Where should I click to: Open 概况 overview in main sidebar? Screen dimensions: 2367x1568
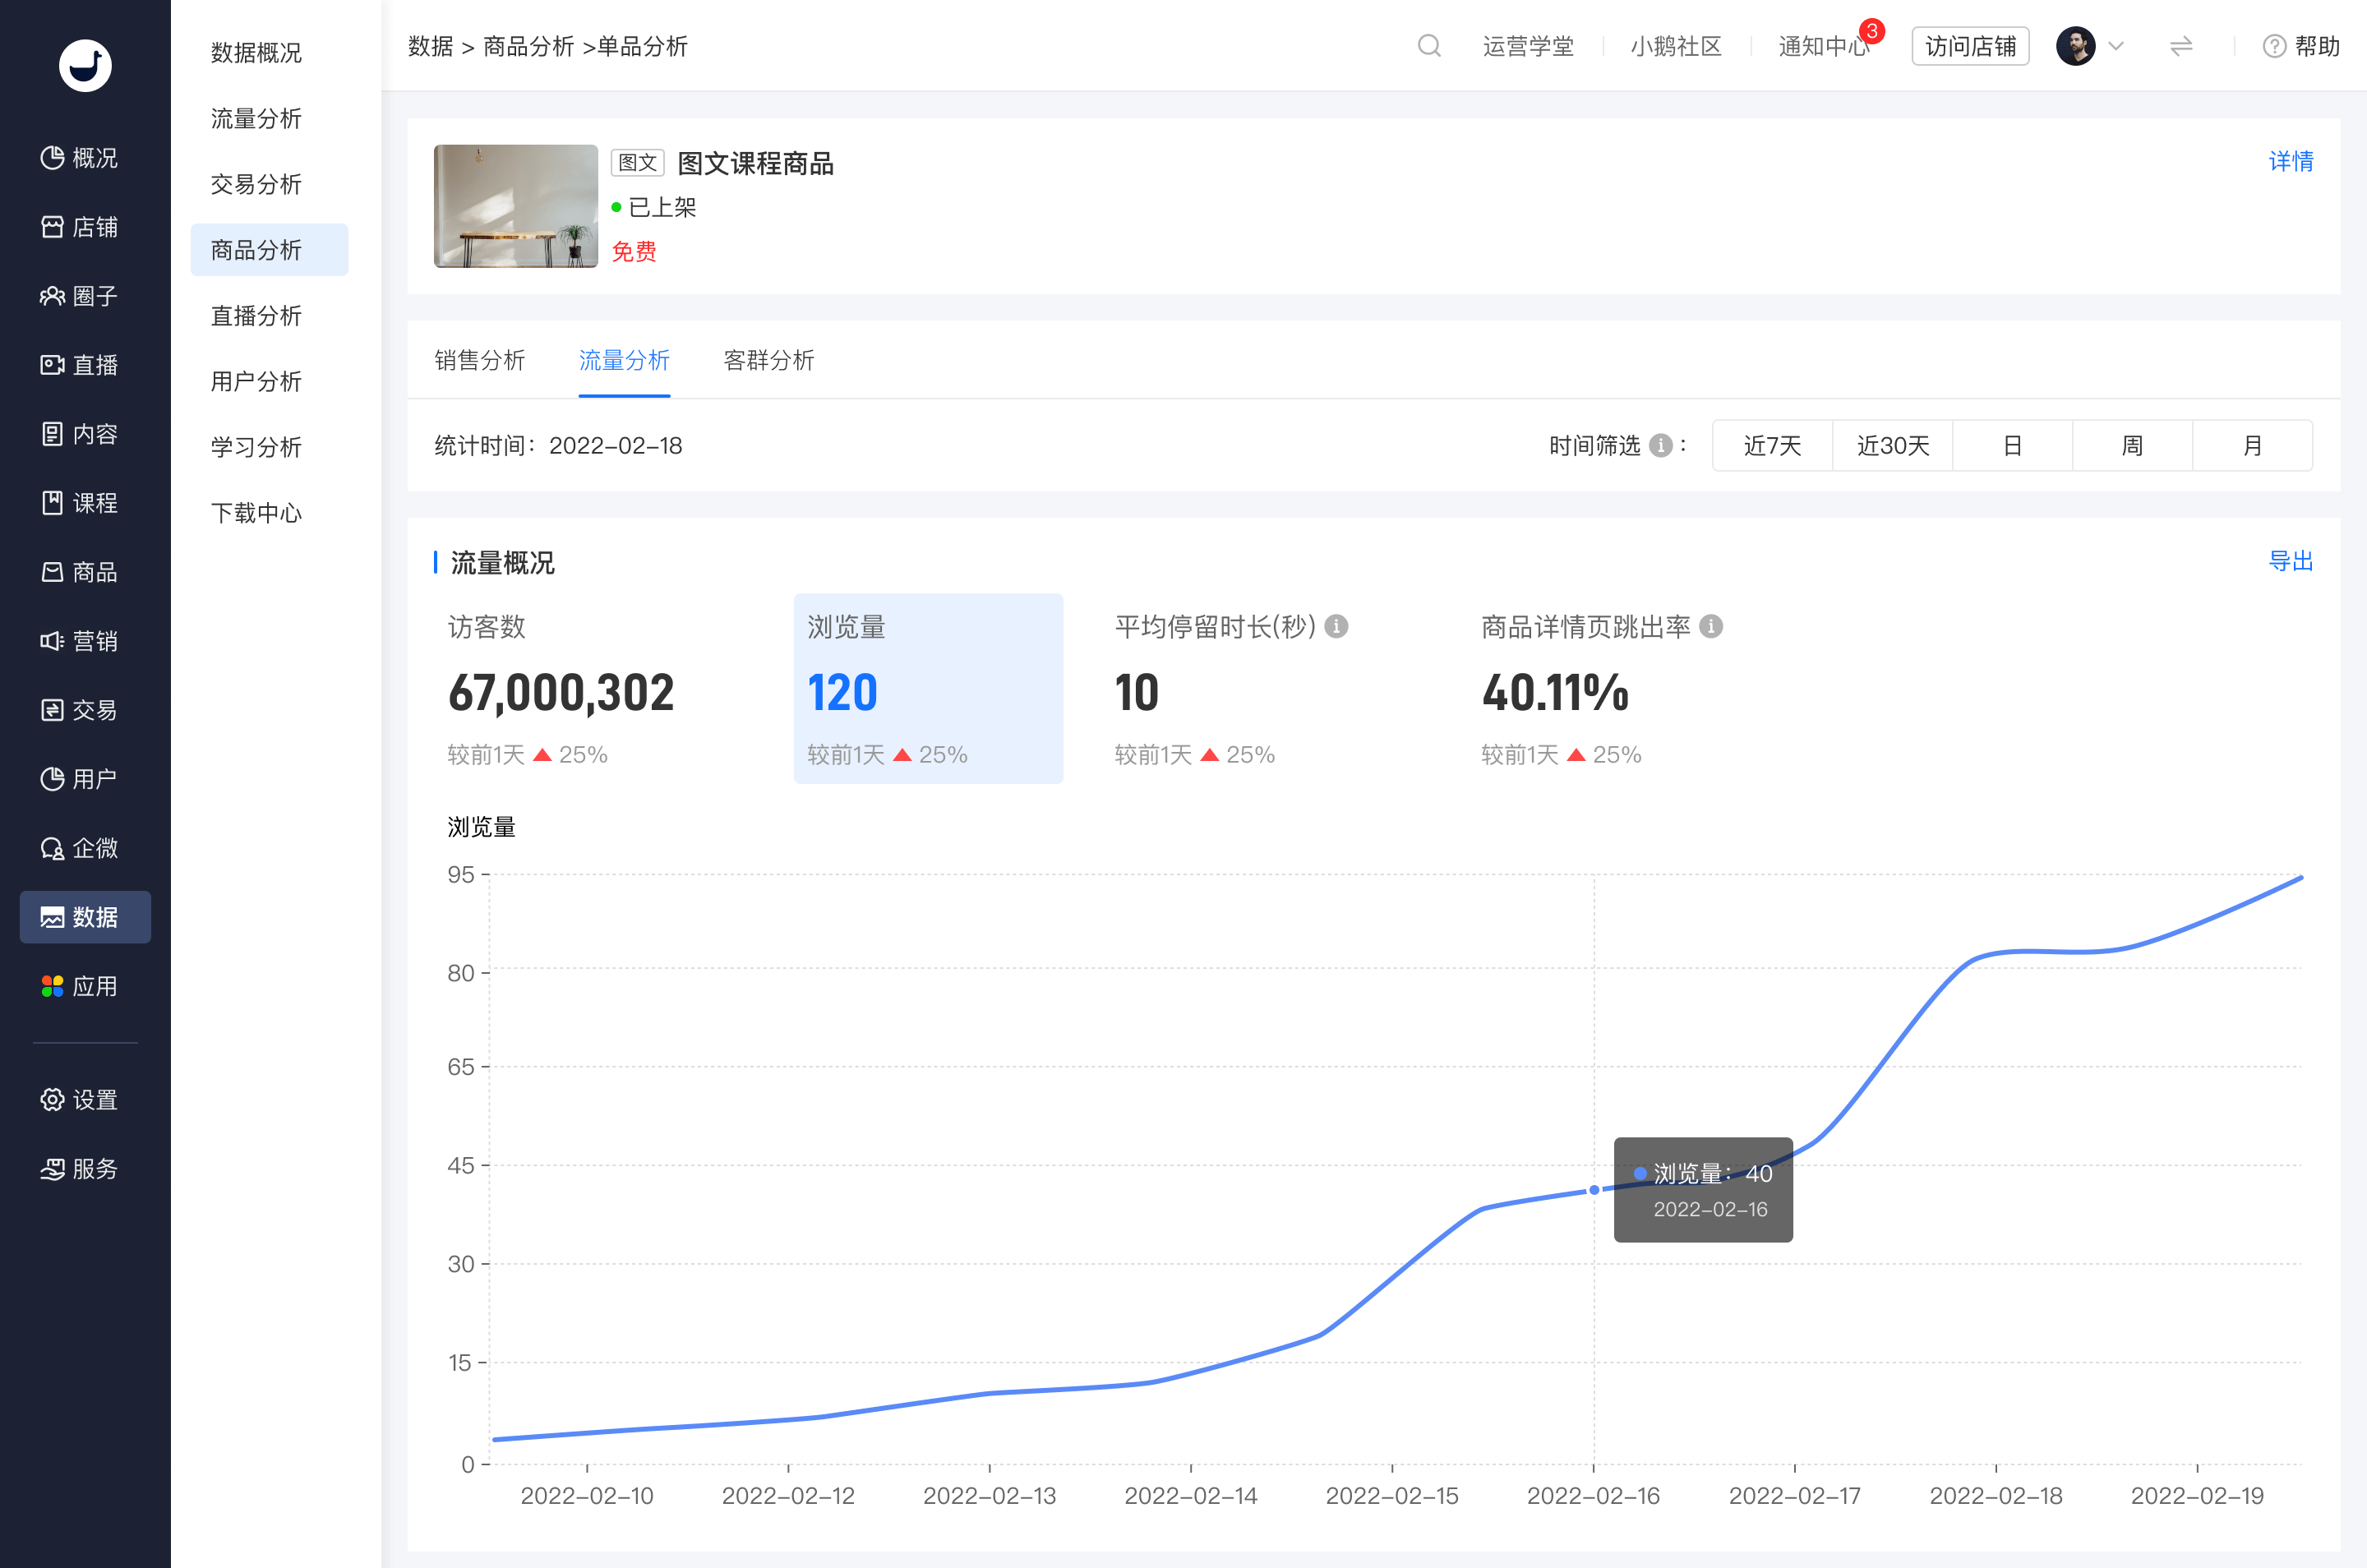(80, 158)
